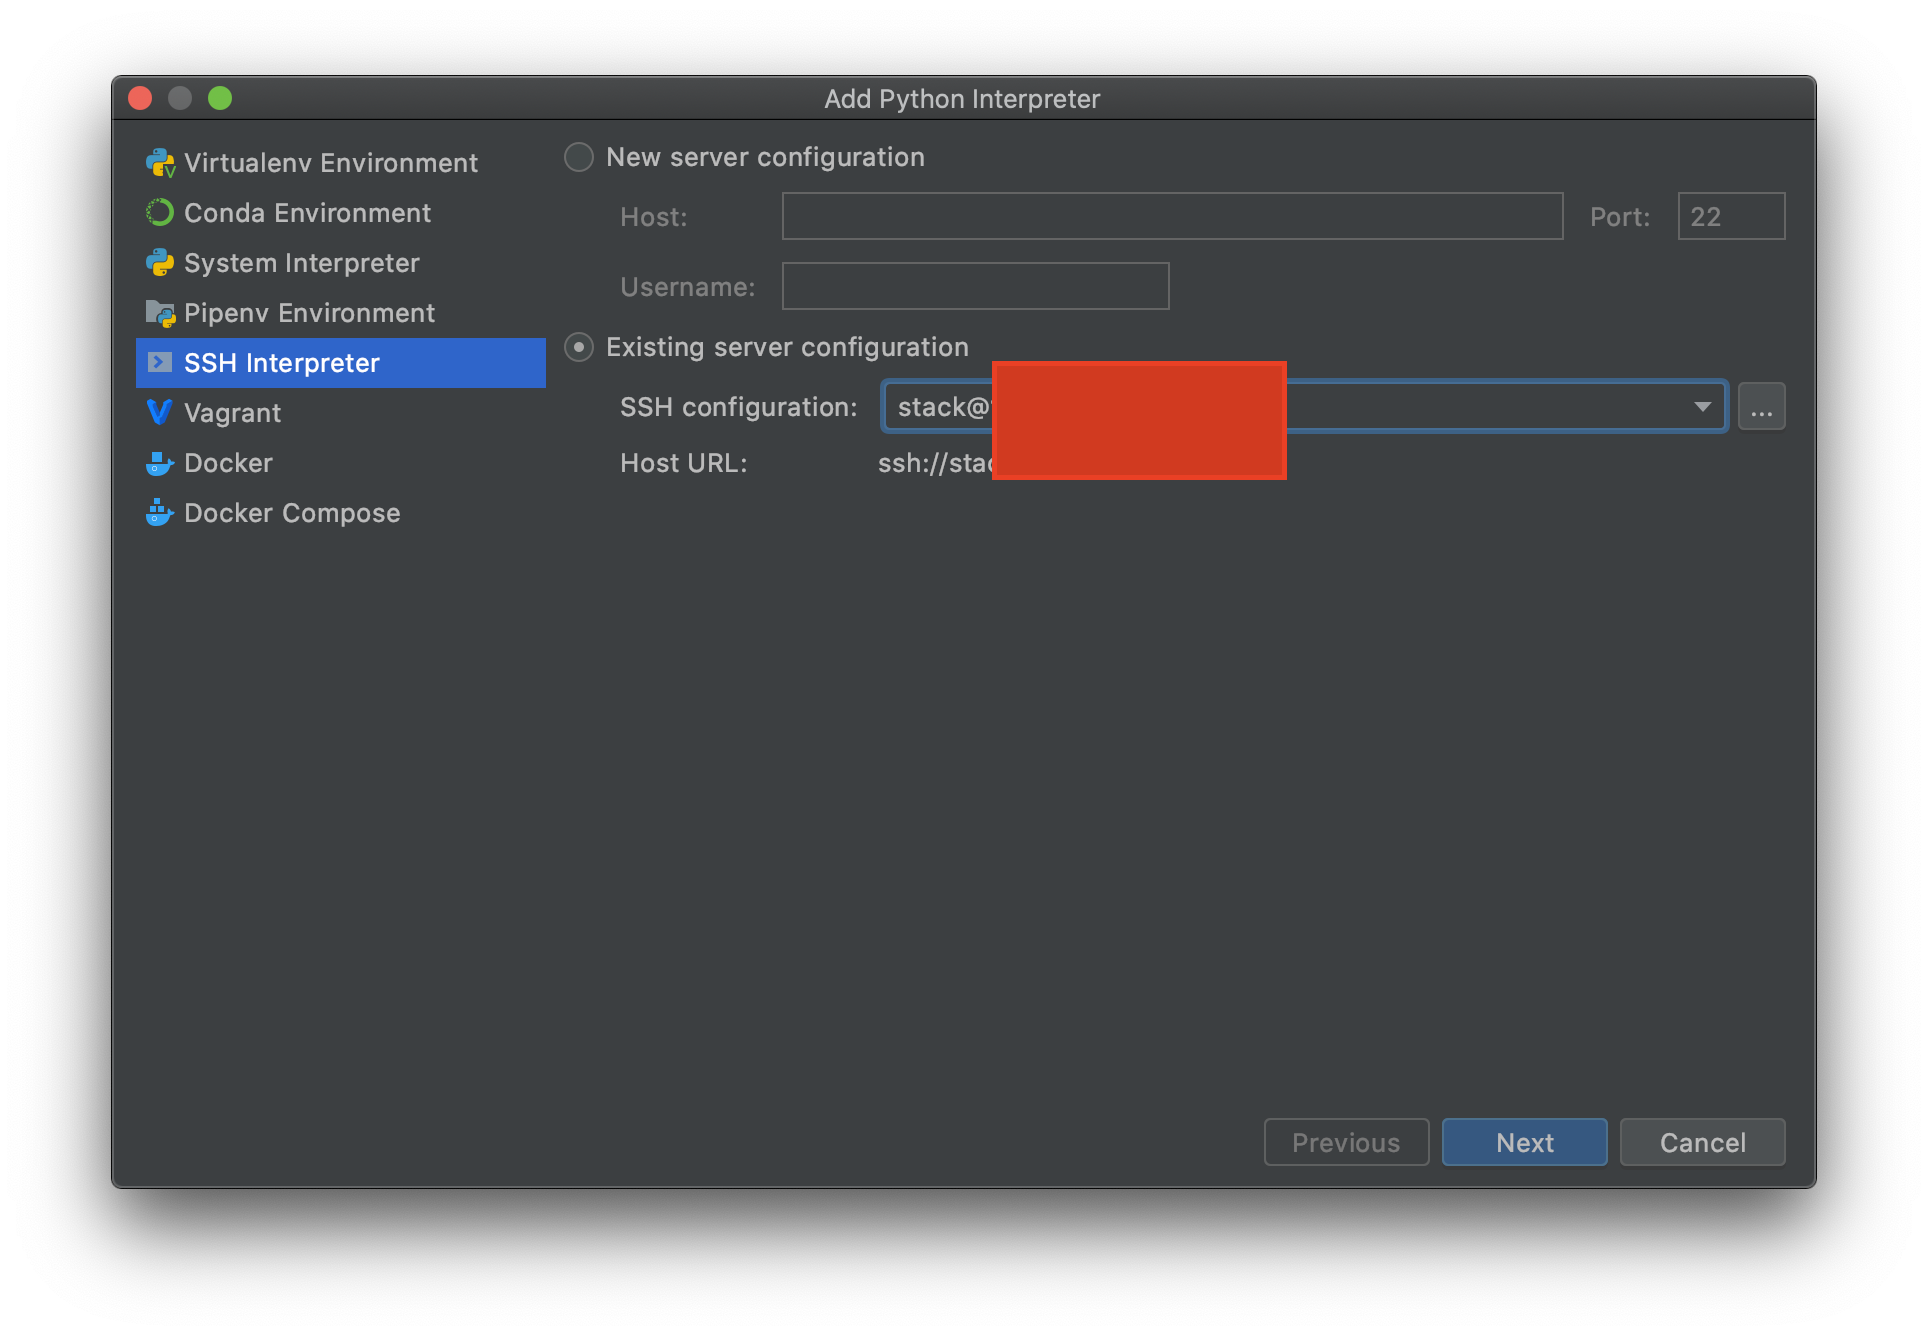The height and width of the screenshot is (1336, 1928).
Task: Click the Port number field
Action: [x=1731, y=216]
